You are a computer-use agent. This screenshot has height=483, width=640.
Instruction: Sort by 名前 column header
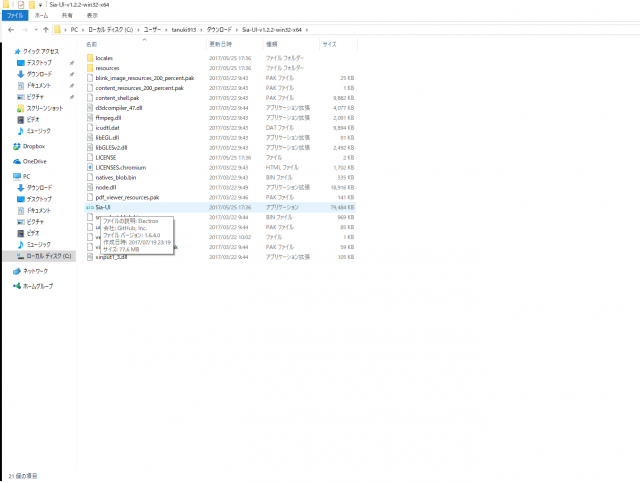(91, 44)
